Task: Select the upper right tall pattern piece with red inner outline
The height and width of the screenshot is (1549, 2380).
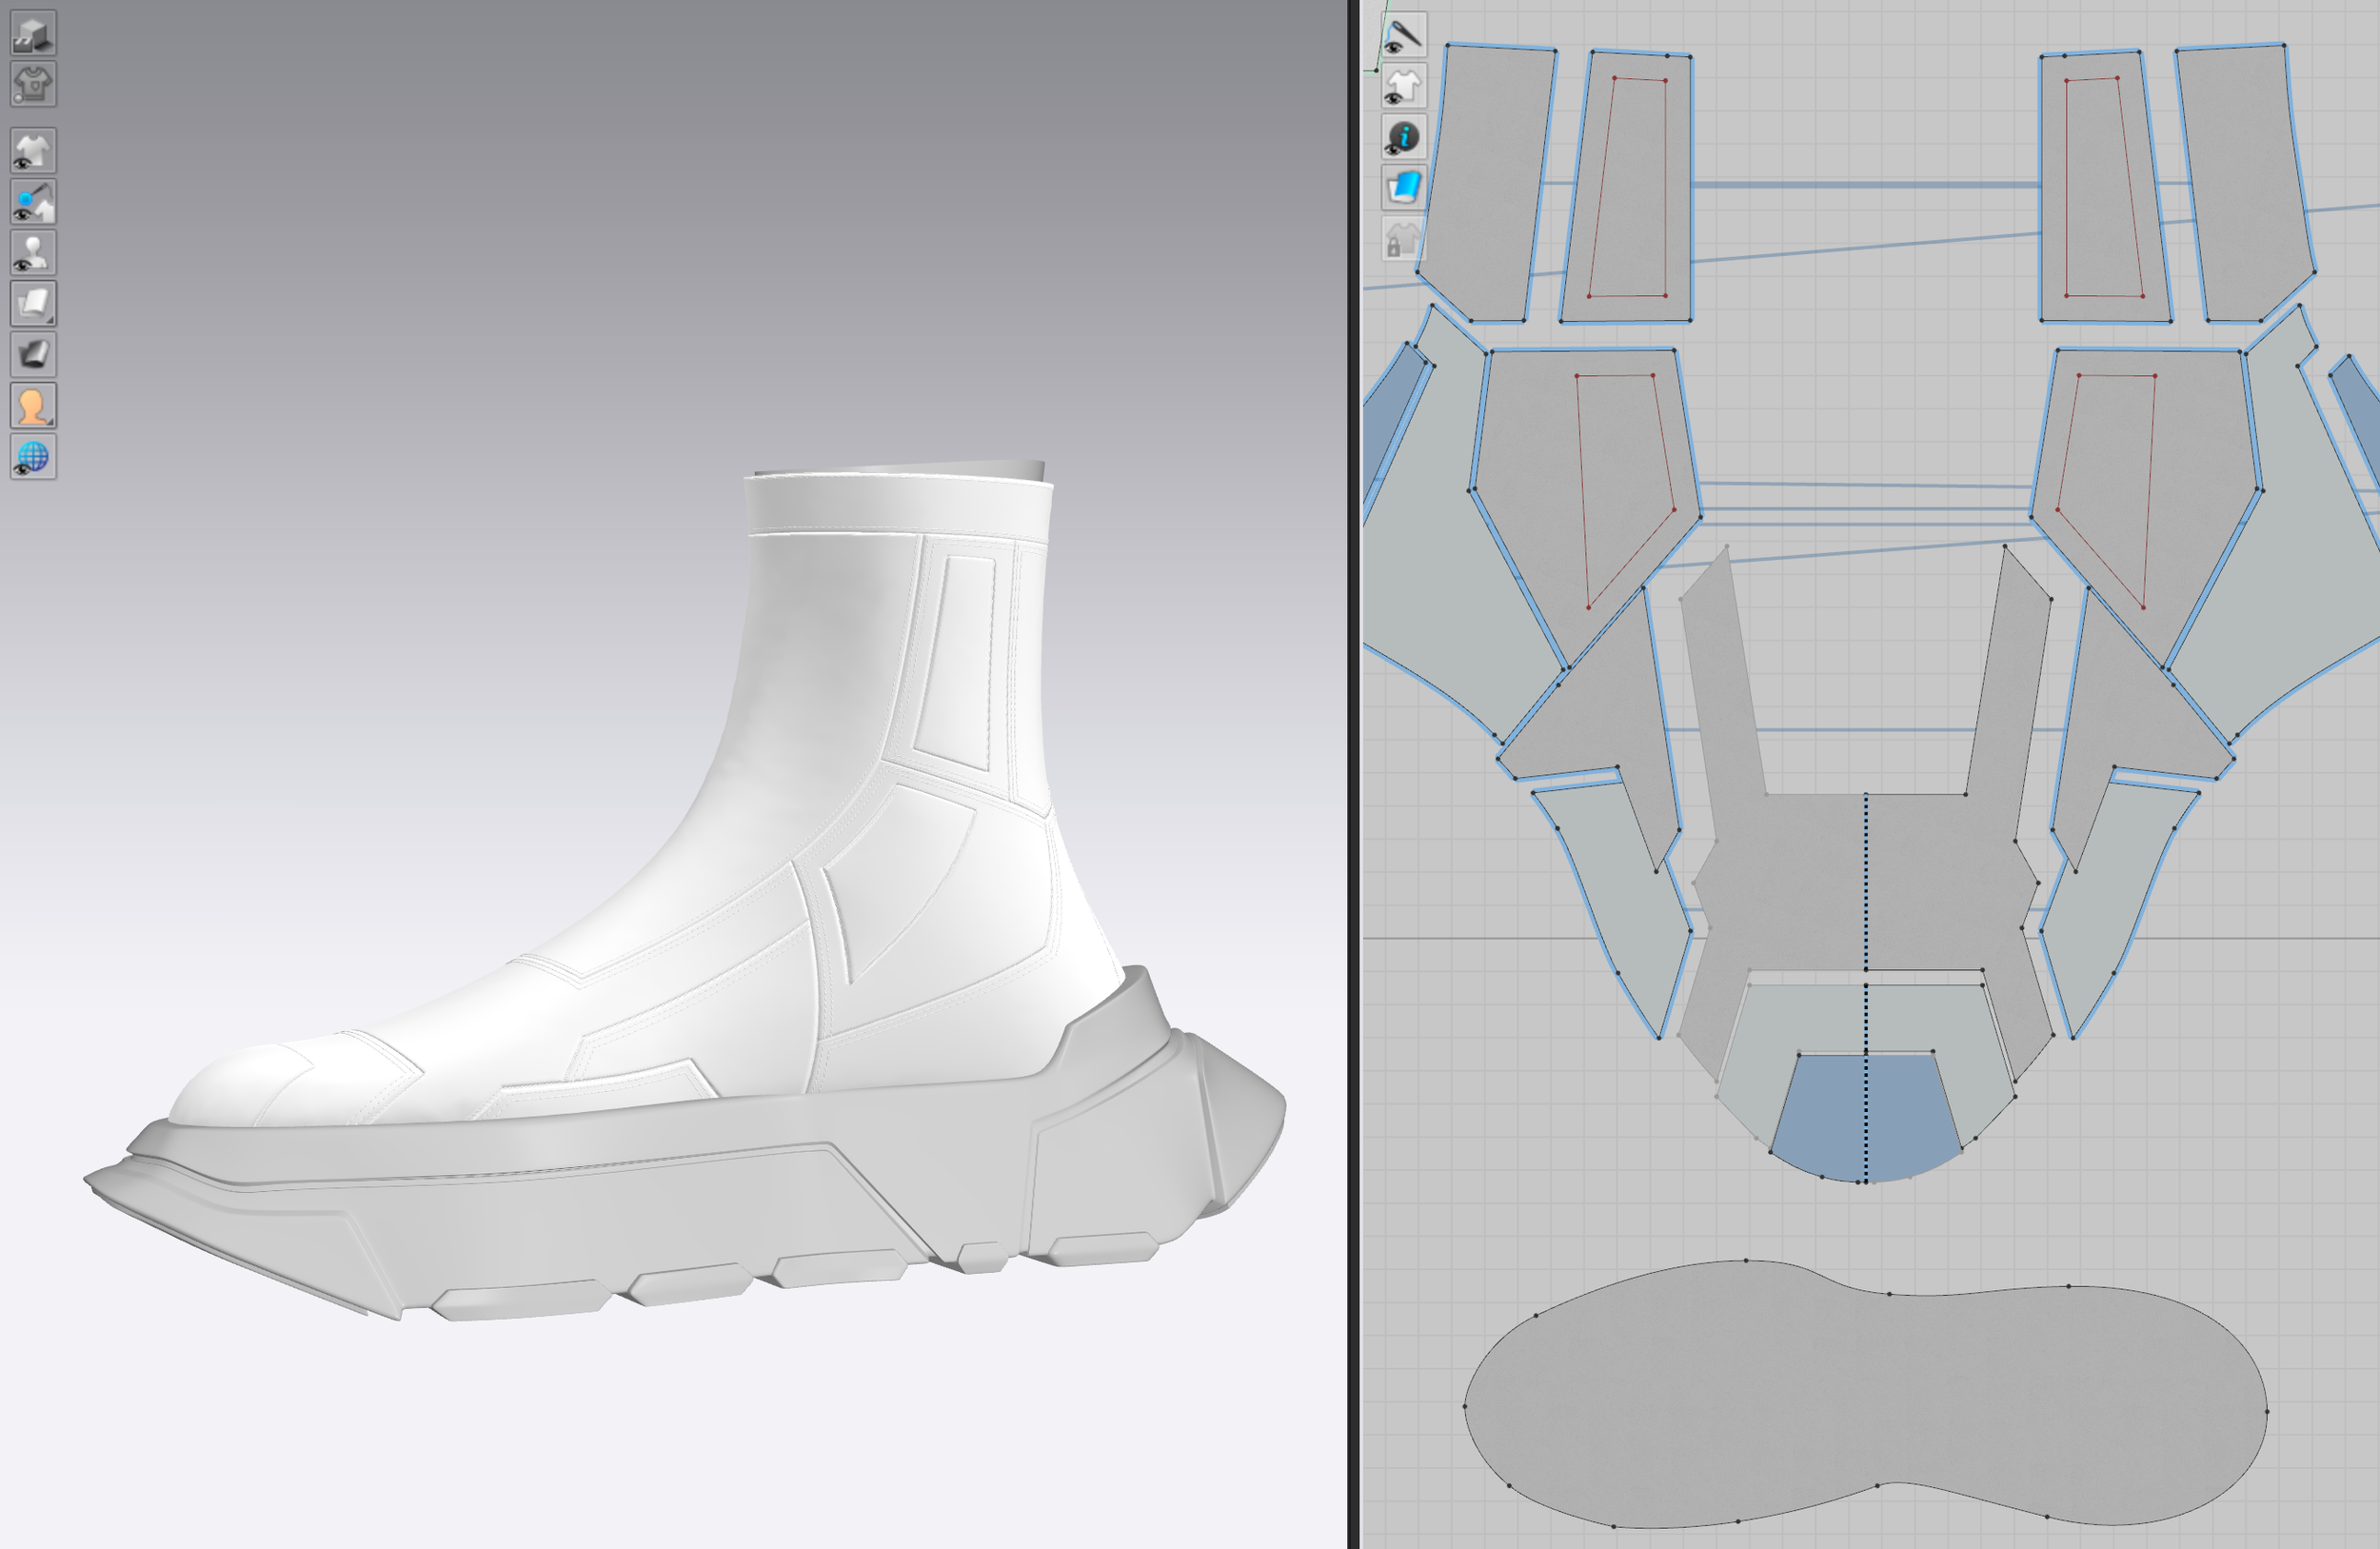Action: click(2104, 187)
